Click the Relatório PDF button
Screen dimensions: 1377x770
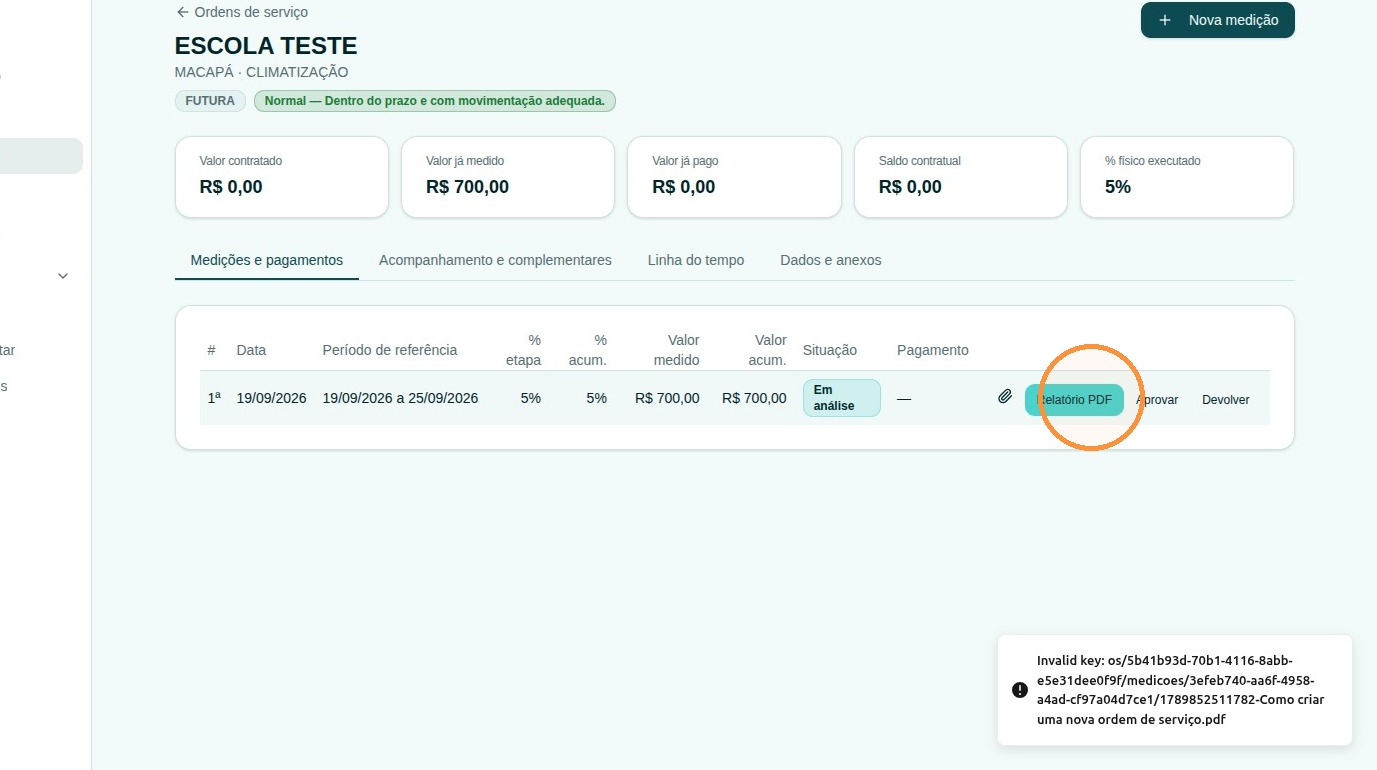[x=1074, y=399]
